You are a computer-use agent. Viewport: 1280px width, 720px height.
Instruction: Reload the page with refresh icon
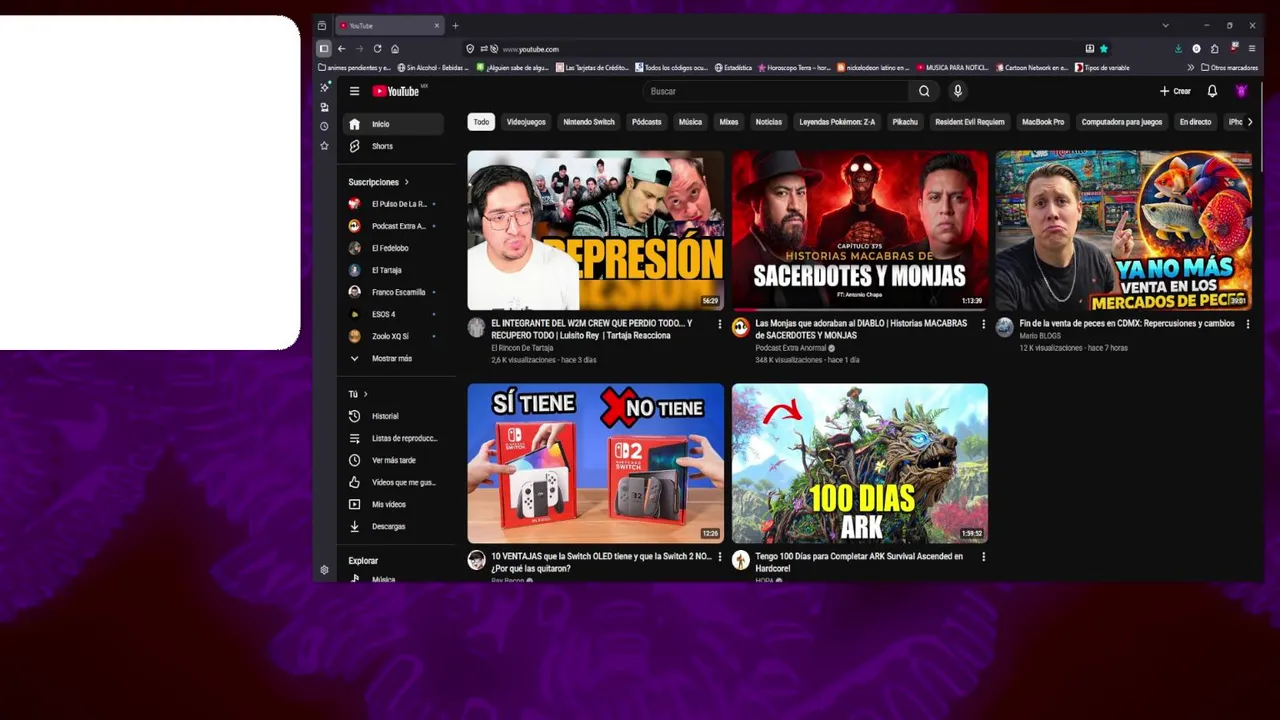377,48
